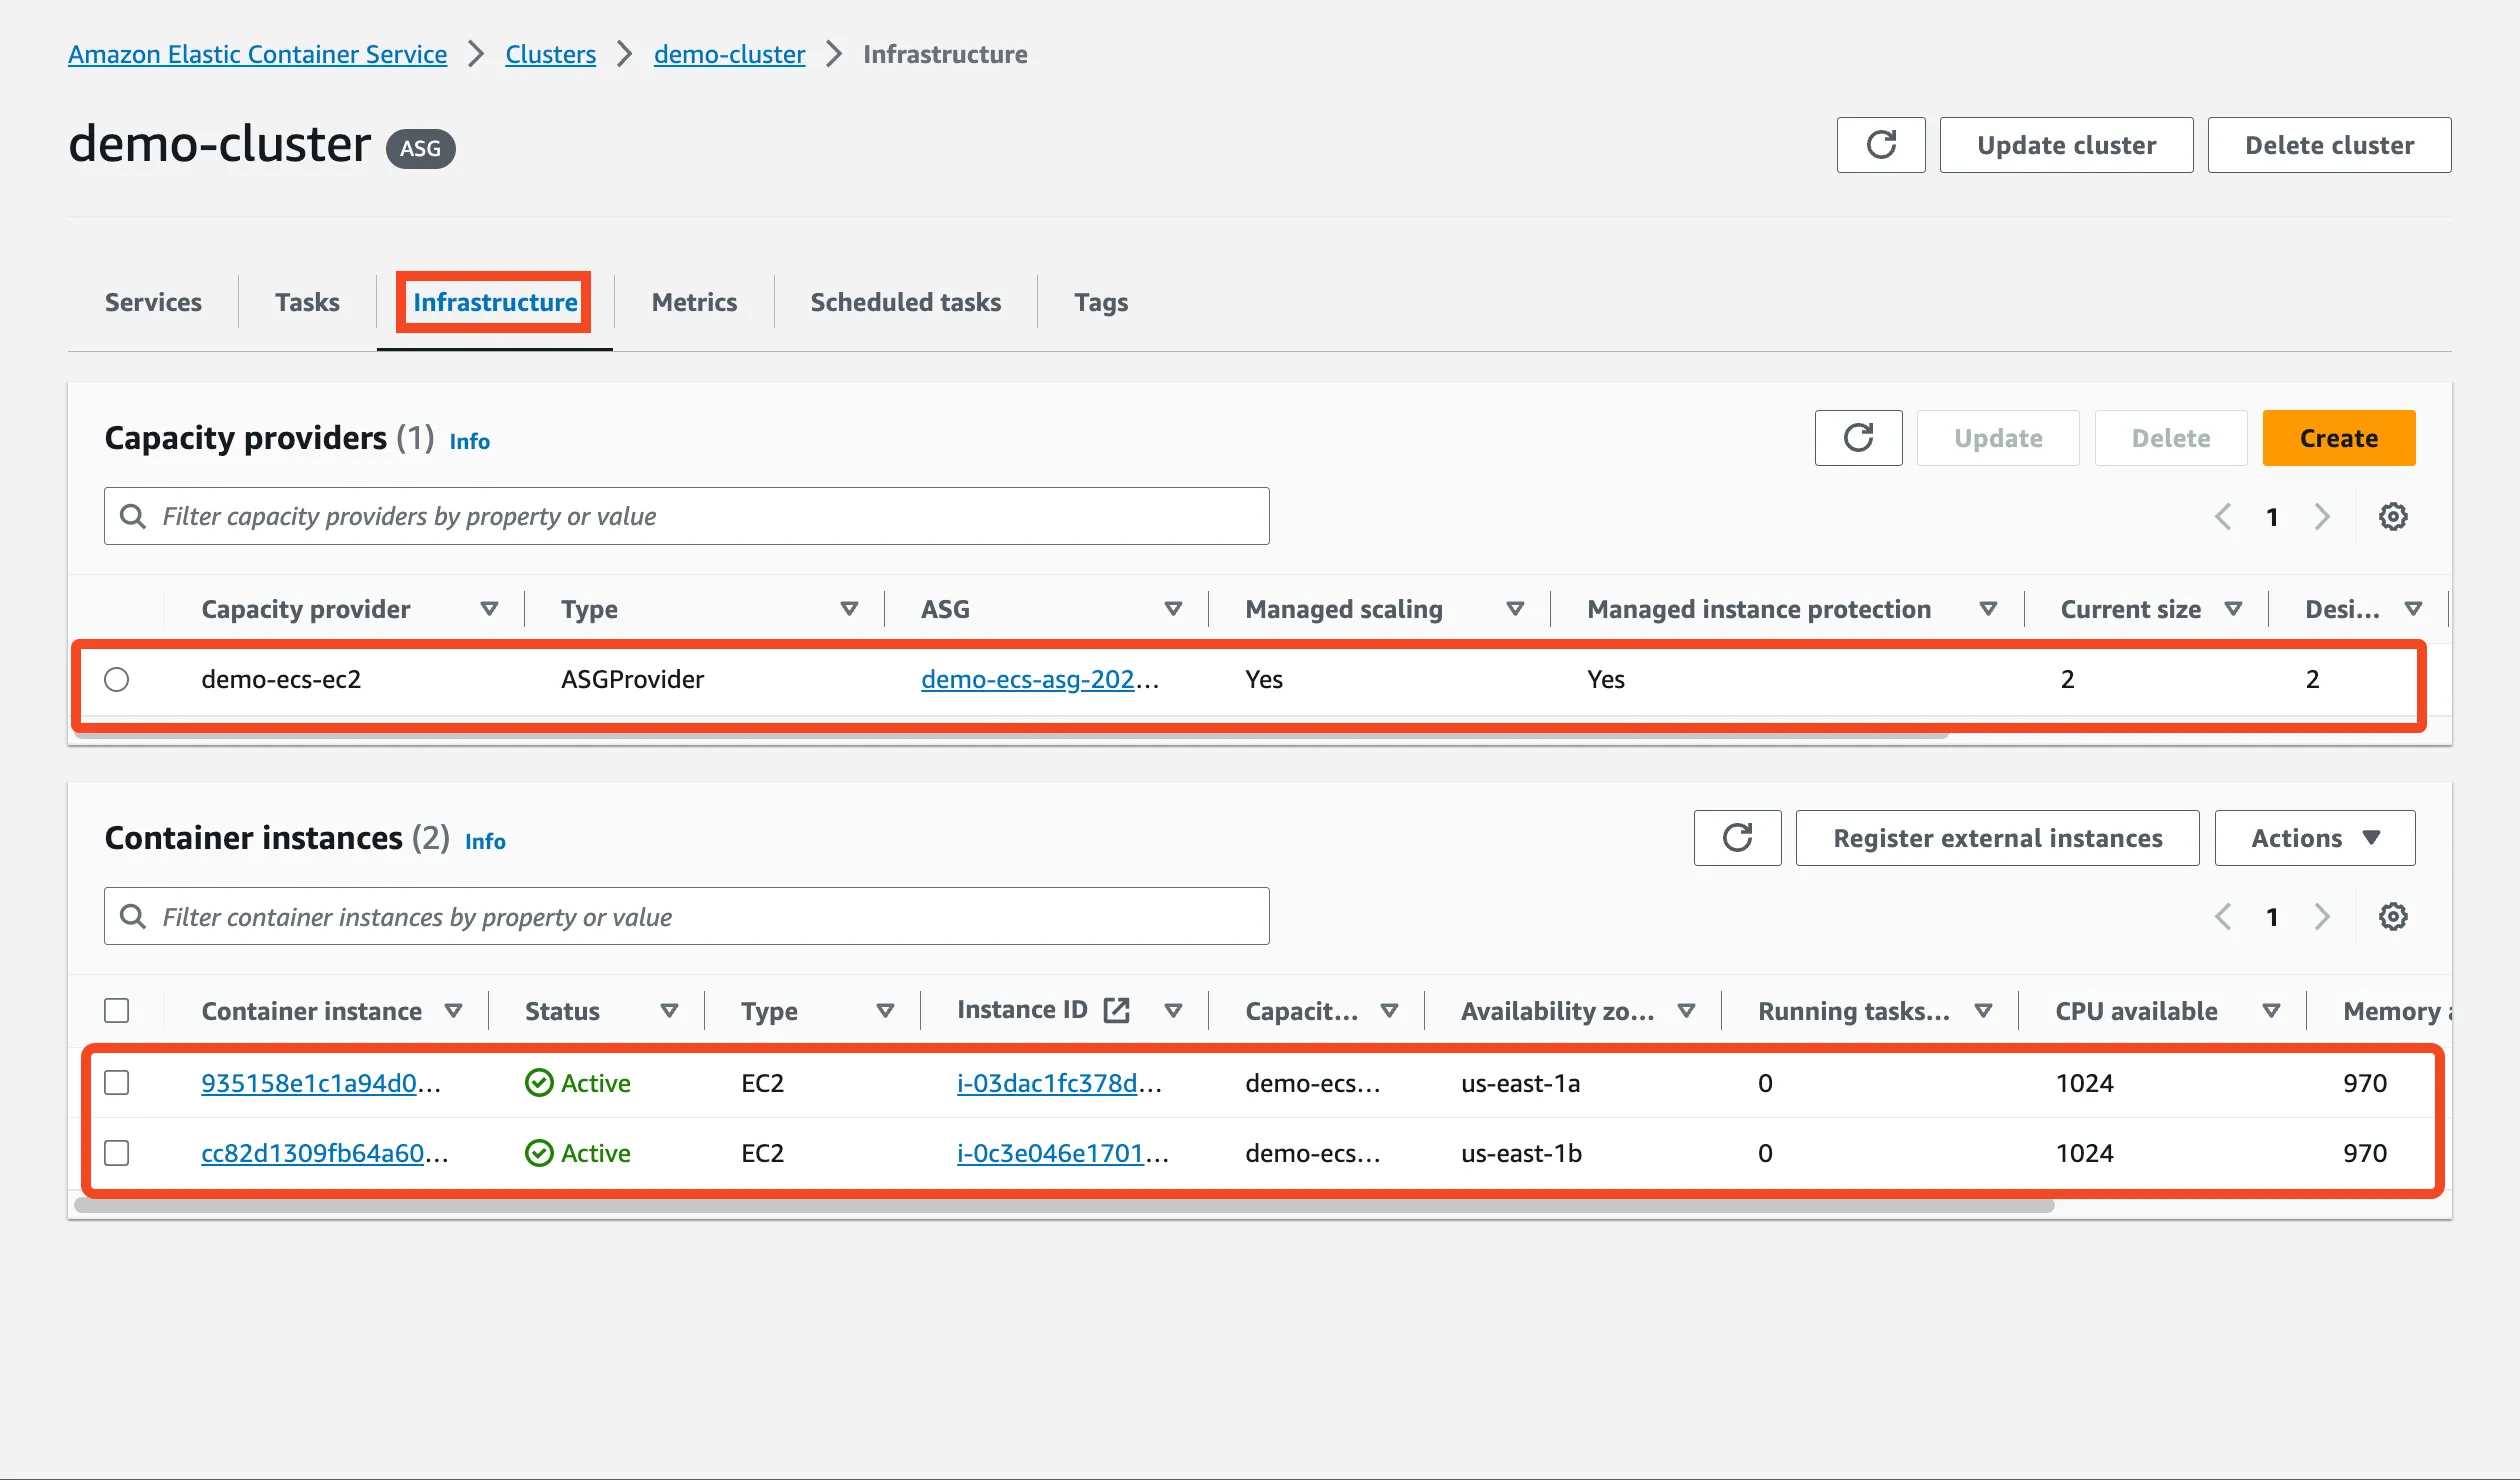Sort by ASG column
The width and height of the screenshot is (2520, 1480).
[1173, 609]
